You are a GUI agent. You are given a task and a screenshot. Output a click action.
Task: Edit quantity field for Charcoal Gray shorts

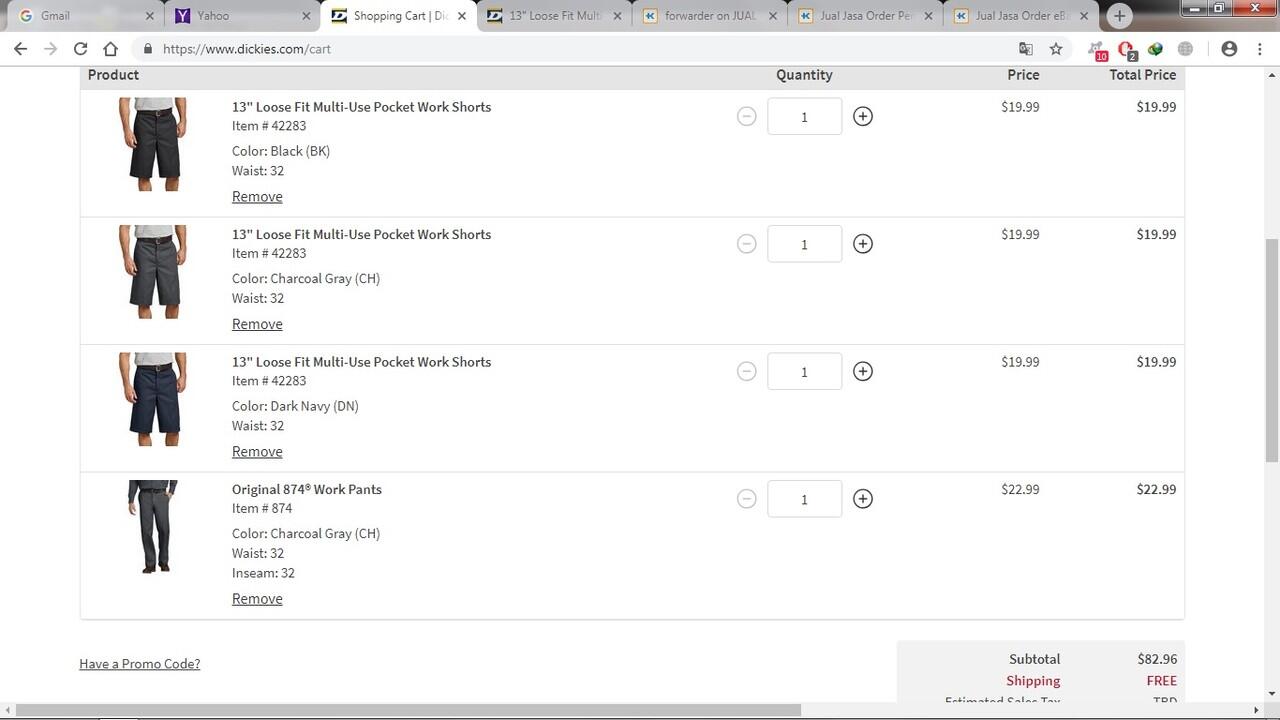(x=804, y=244)
